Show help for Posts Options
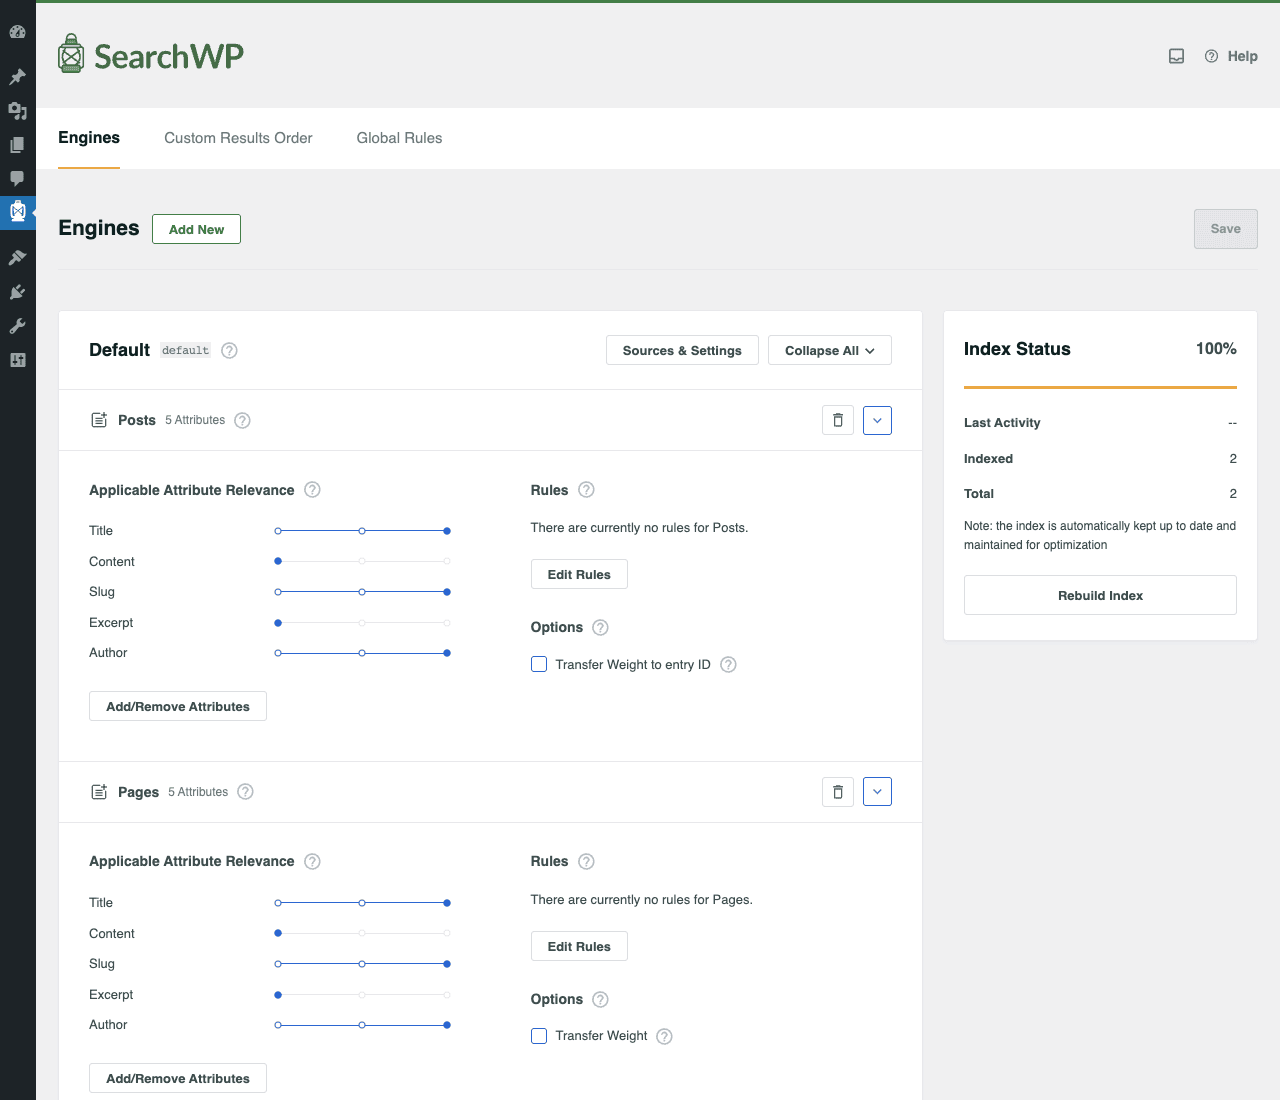This screenshot has height=1100, width=1280. [x=600, y=628]
